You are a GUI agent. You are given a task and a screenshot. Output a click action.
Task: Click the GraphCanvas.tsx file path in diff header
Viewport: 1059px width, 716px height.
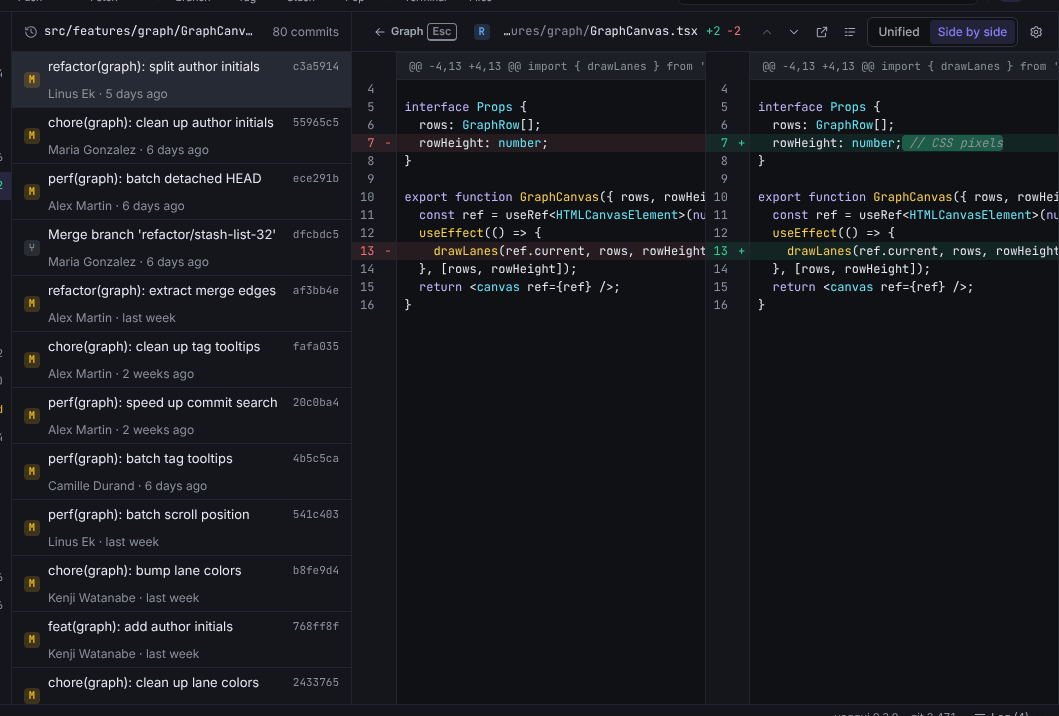click(600, 31)
